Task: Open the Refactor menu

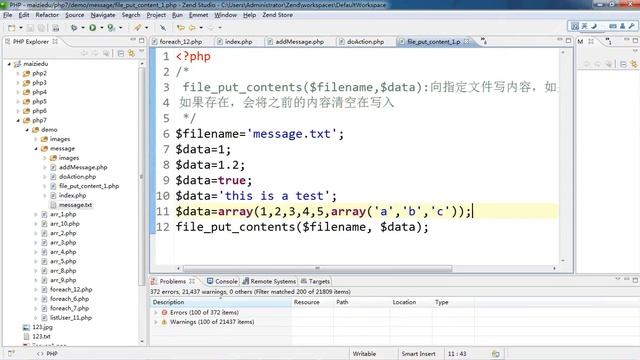Action: pos(47,15)
